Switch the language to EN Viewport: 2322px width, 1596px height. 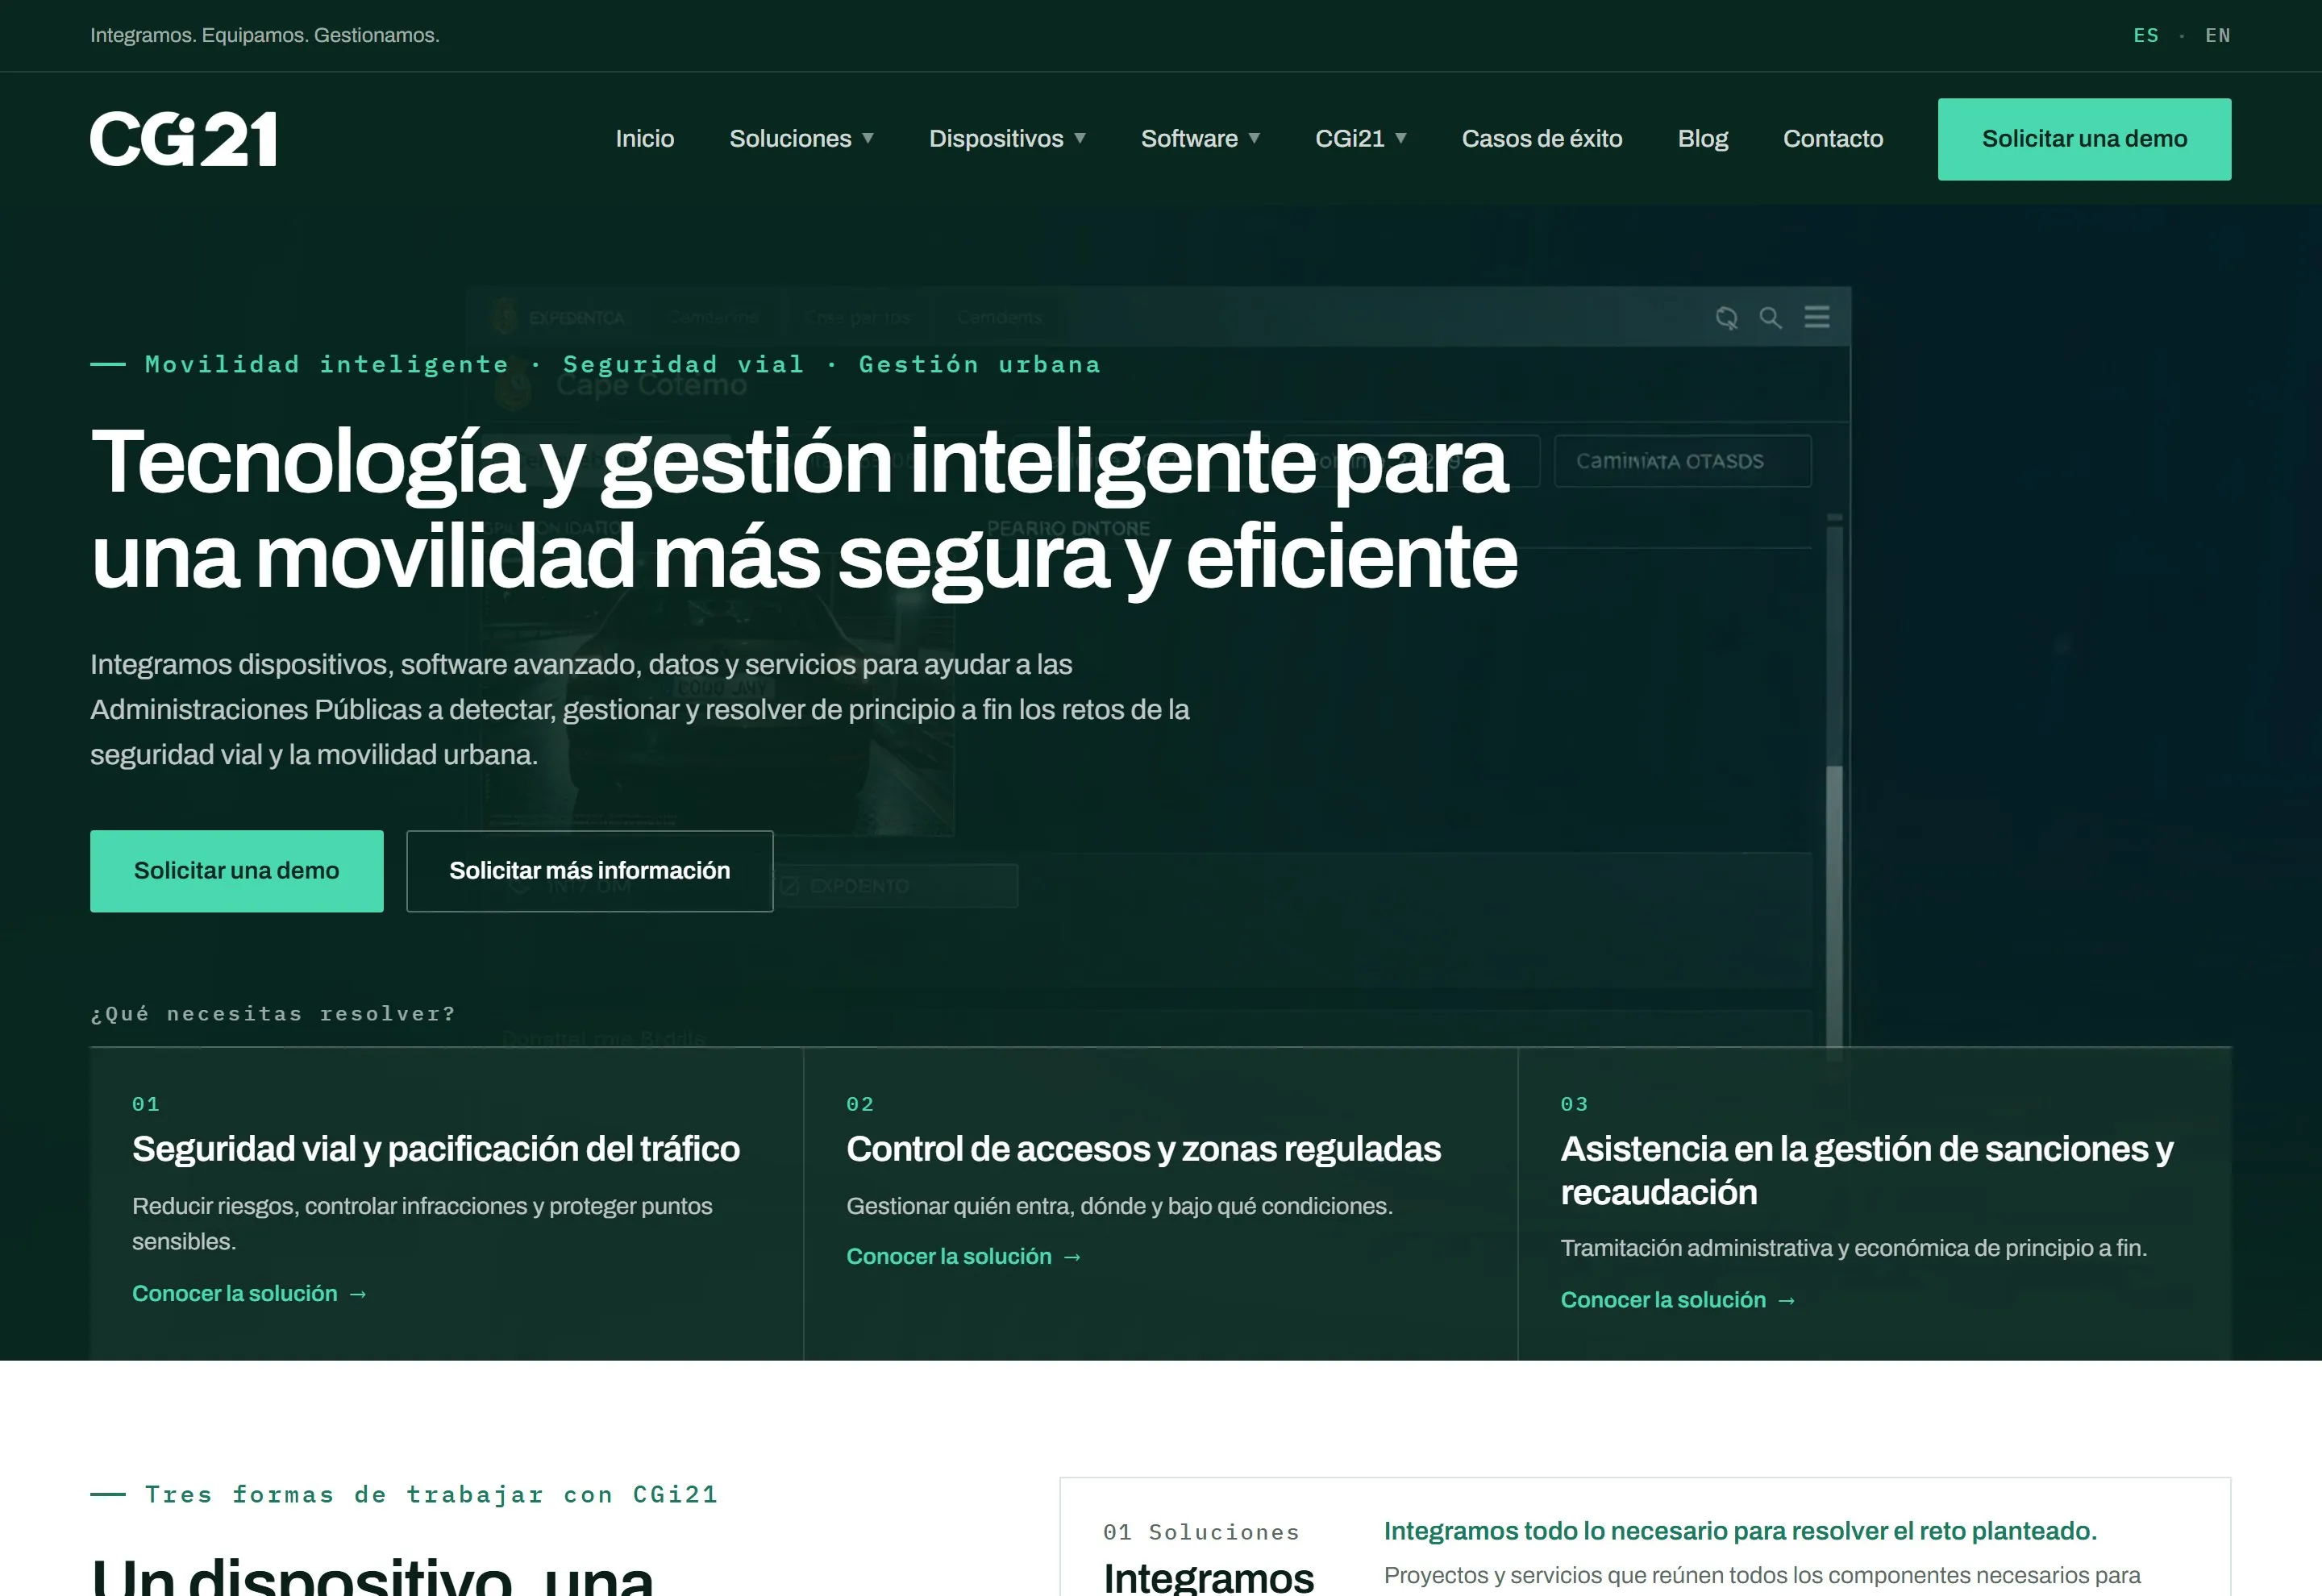[2217, 35]
